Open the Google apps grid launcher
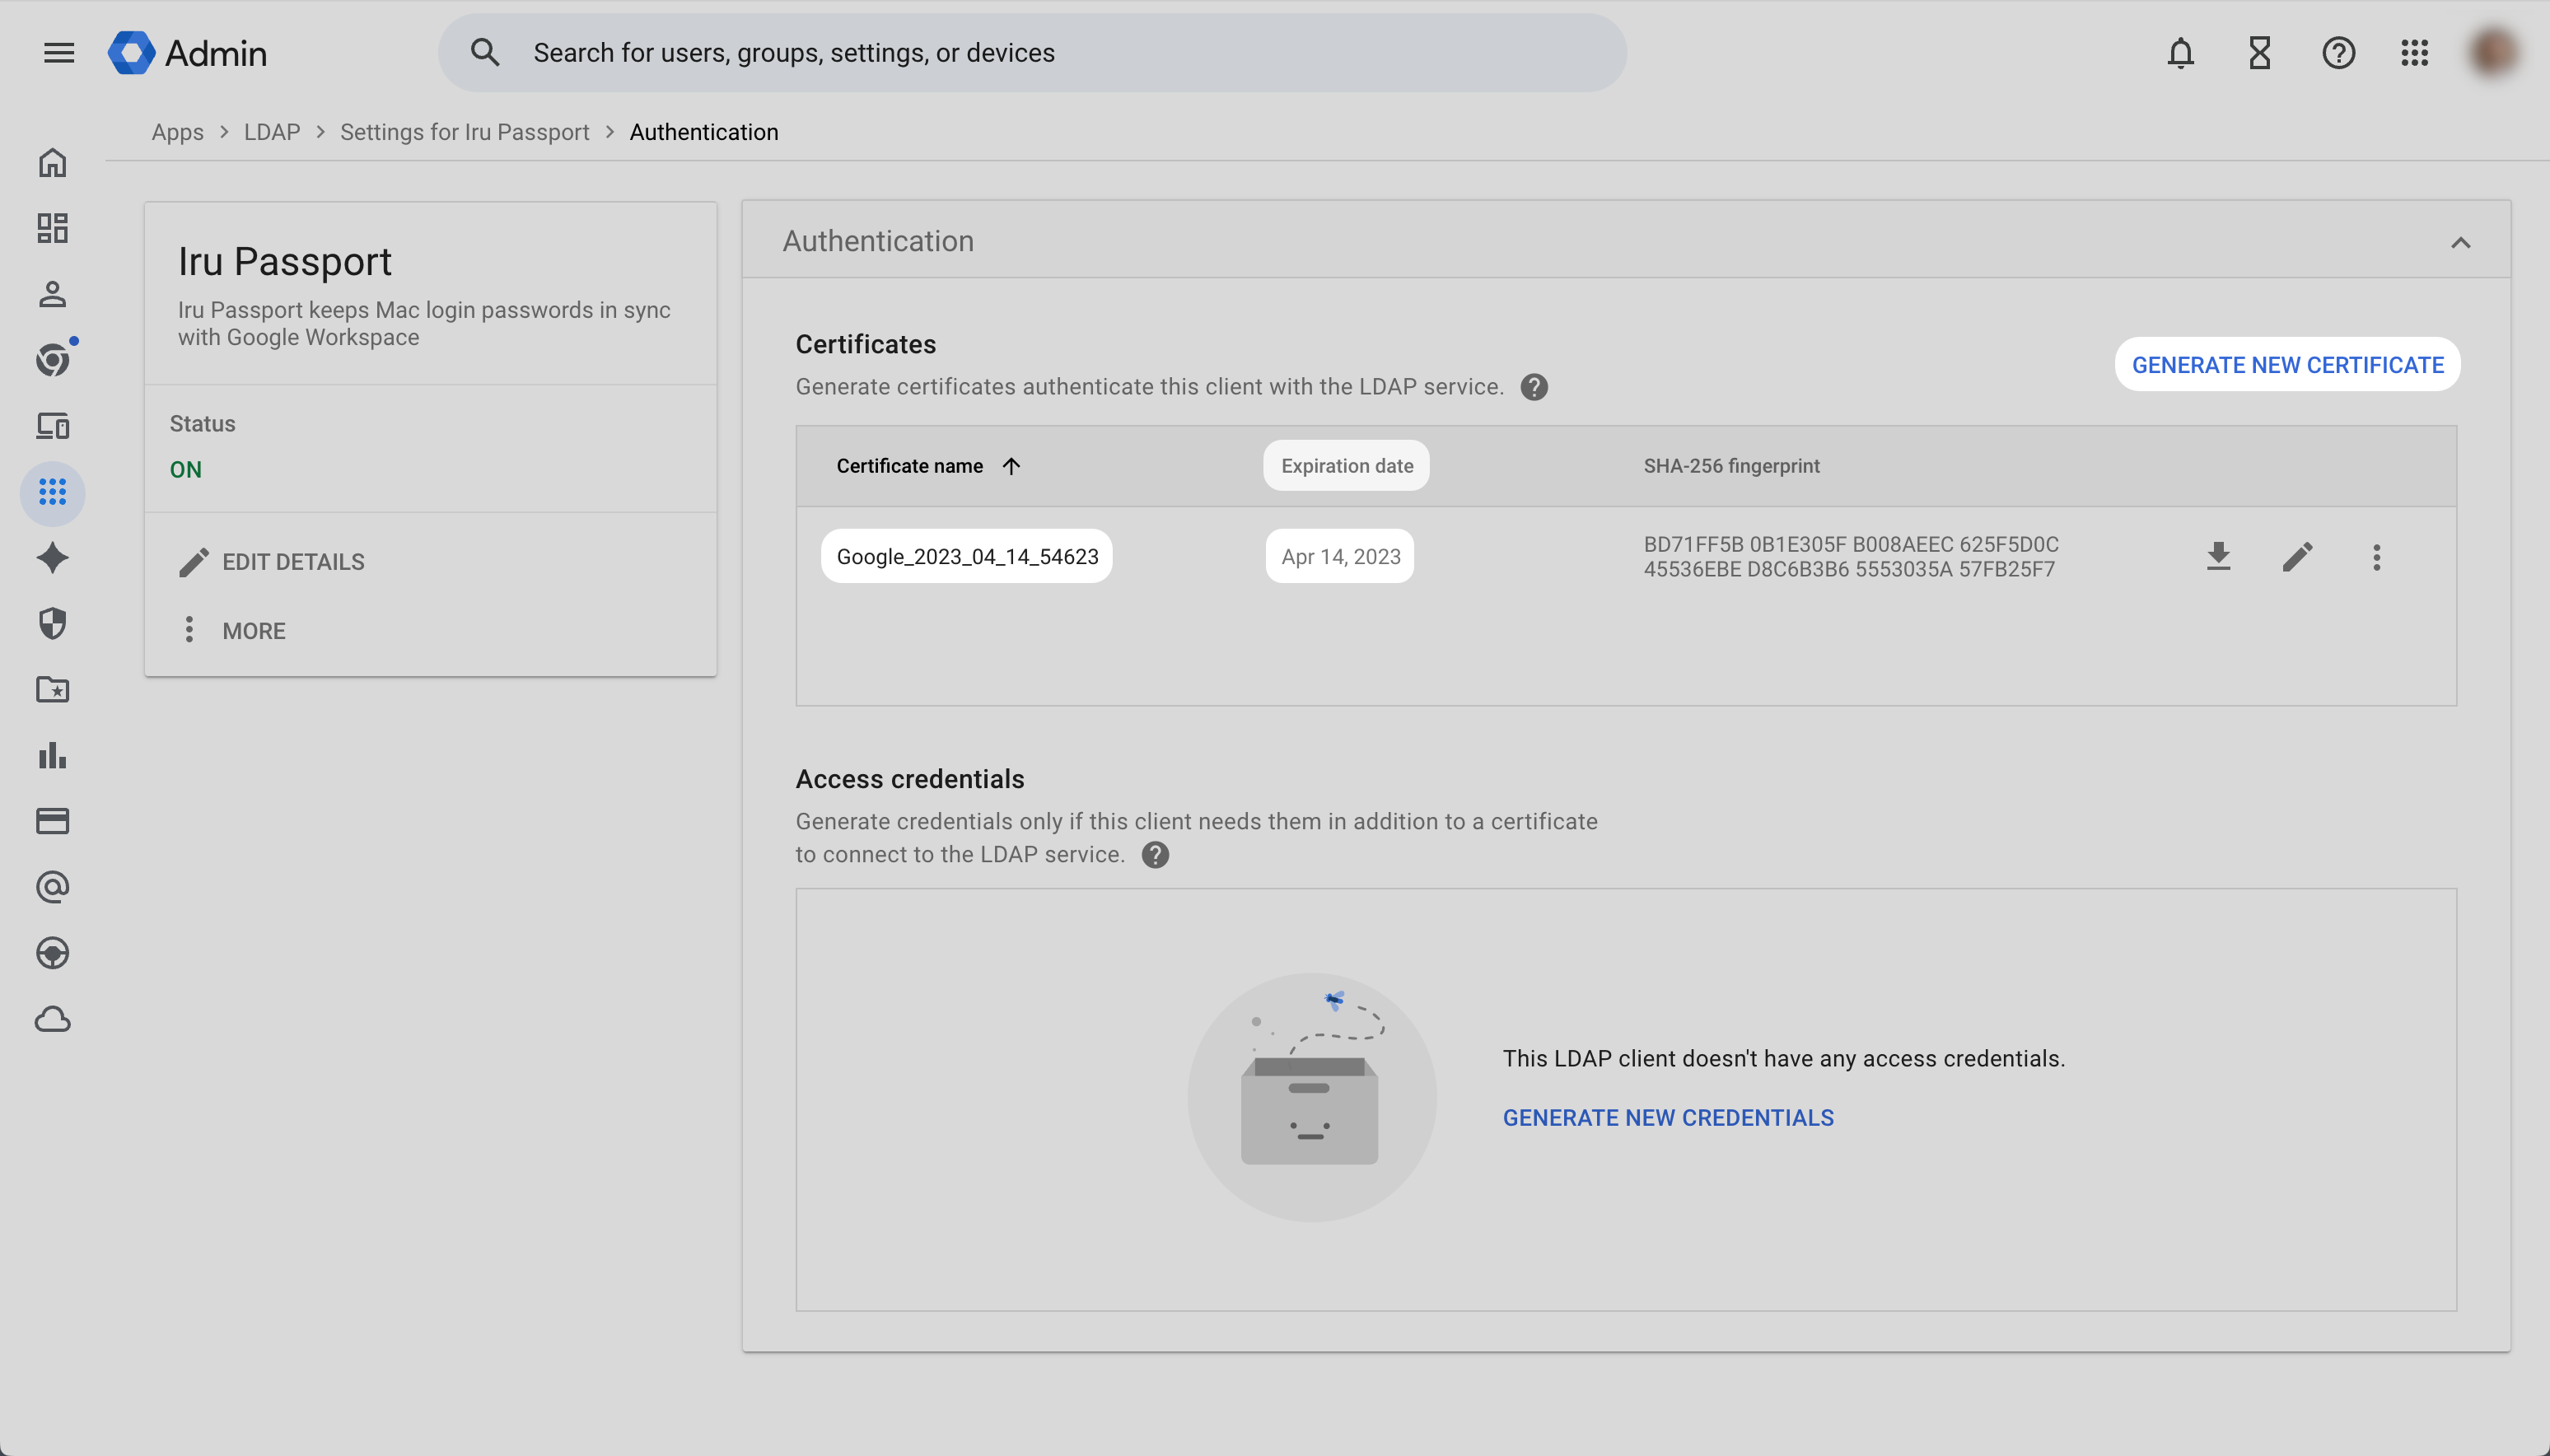 2414,53
